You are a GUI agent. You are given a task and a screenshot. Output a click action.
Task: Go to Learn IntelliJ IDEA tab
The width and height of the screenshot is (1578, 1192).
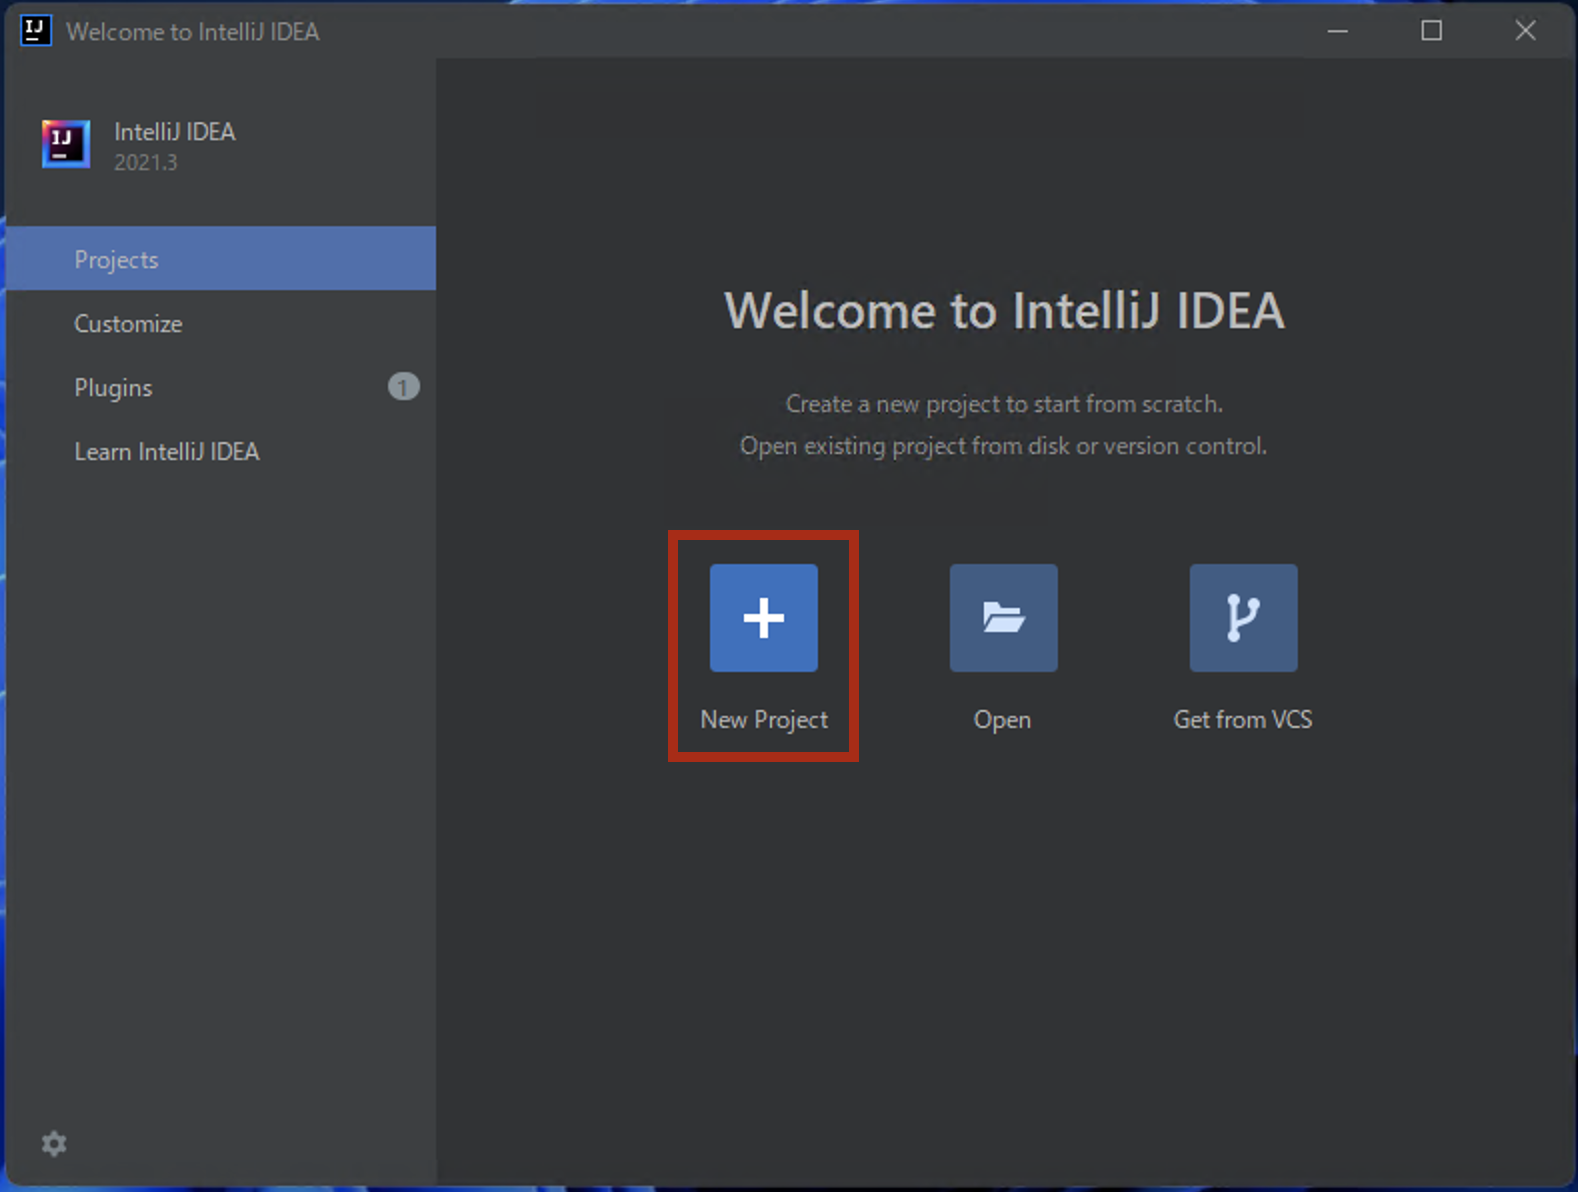click(x=221, y=451)
